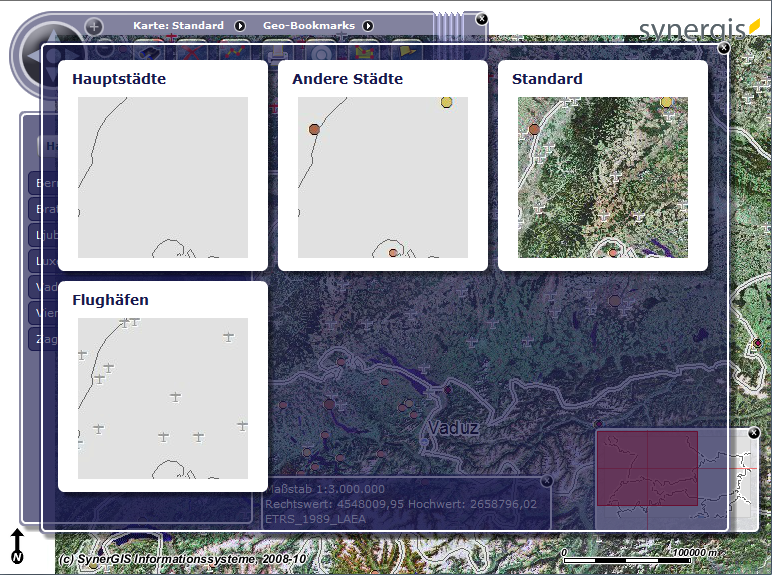The height and width of the screenshot is (575, 772).
Task: Close the coordinates info panel
Action: (546, 481)
